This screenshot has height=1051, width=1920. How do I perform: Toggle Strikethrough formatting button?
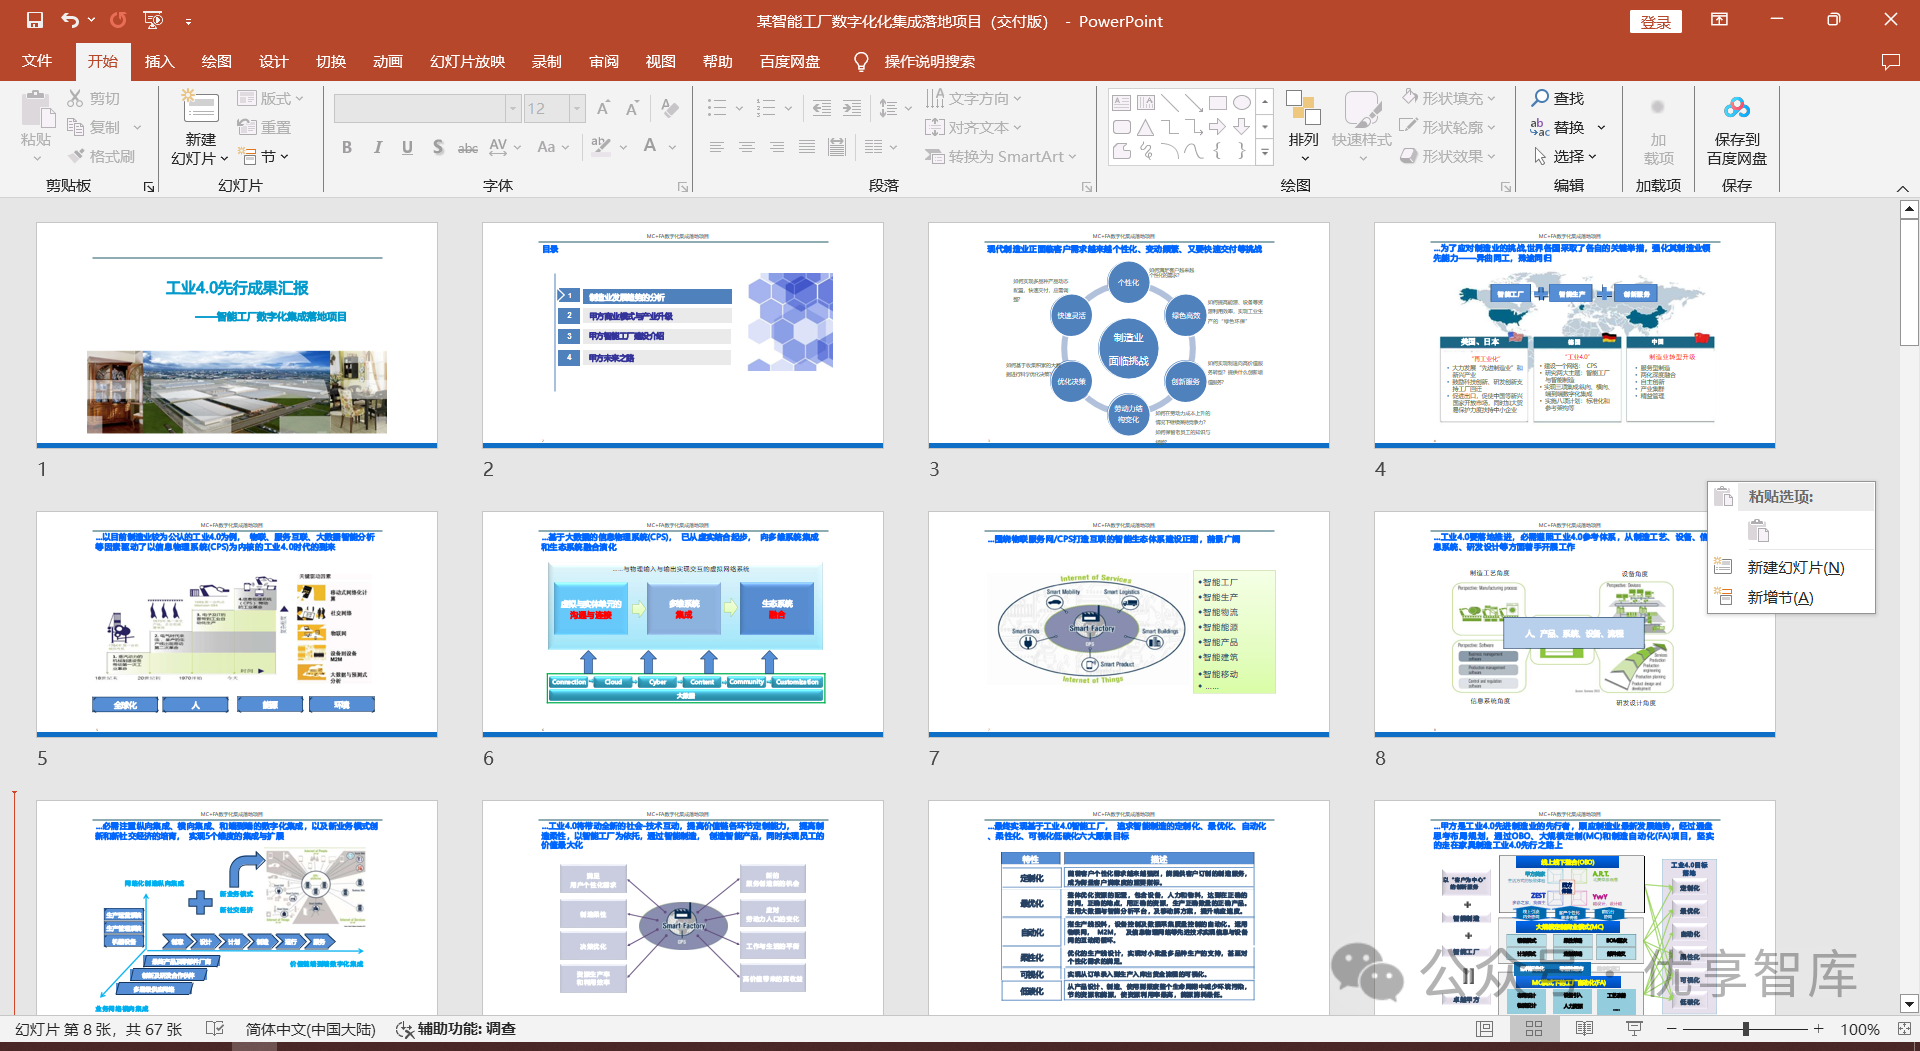tap(467, 147)
